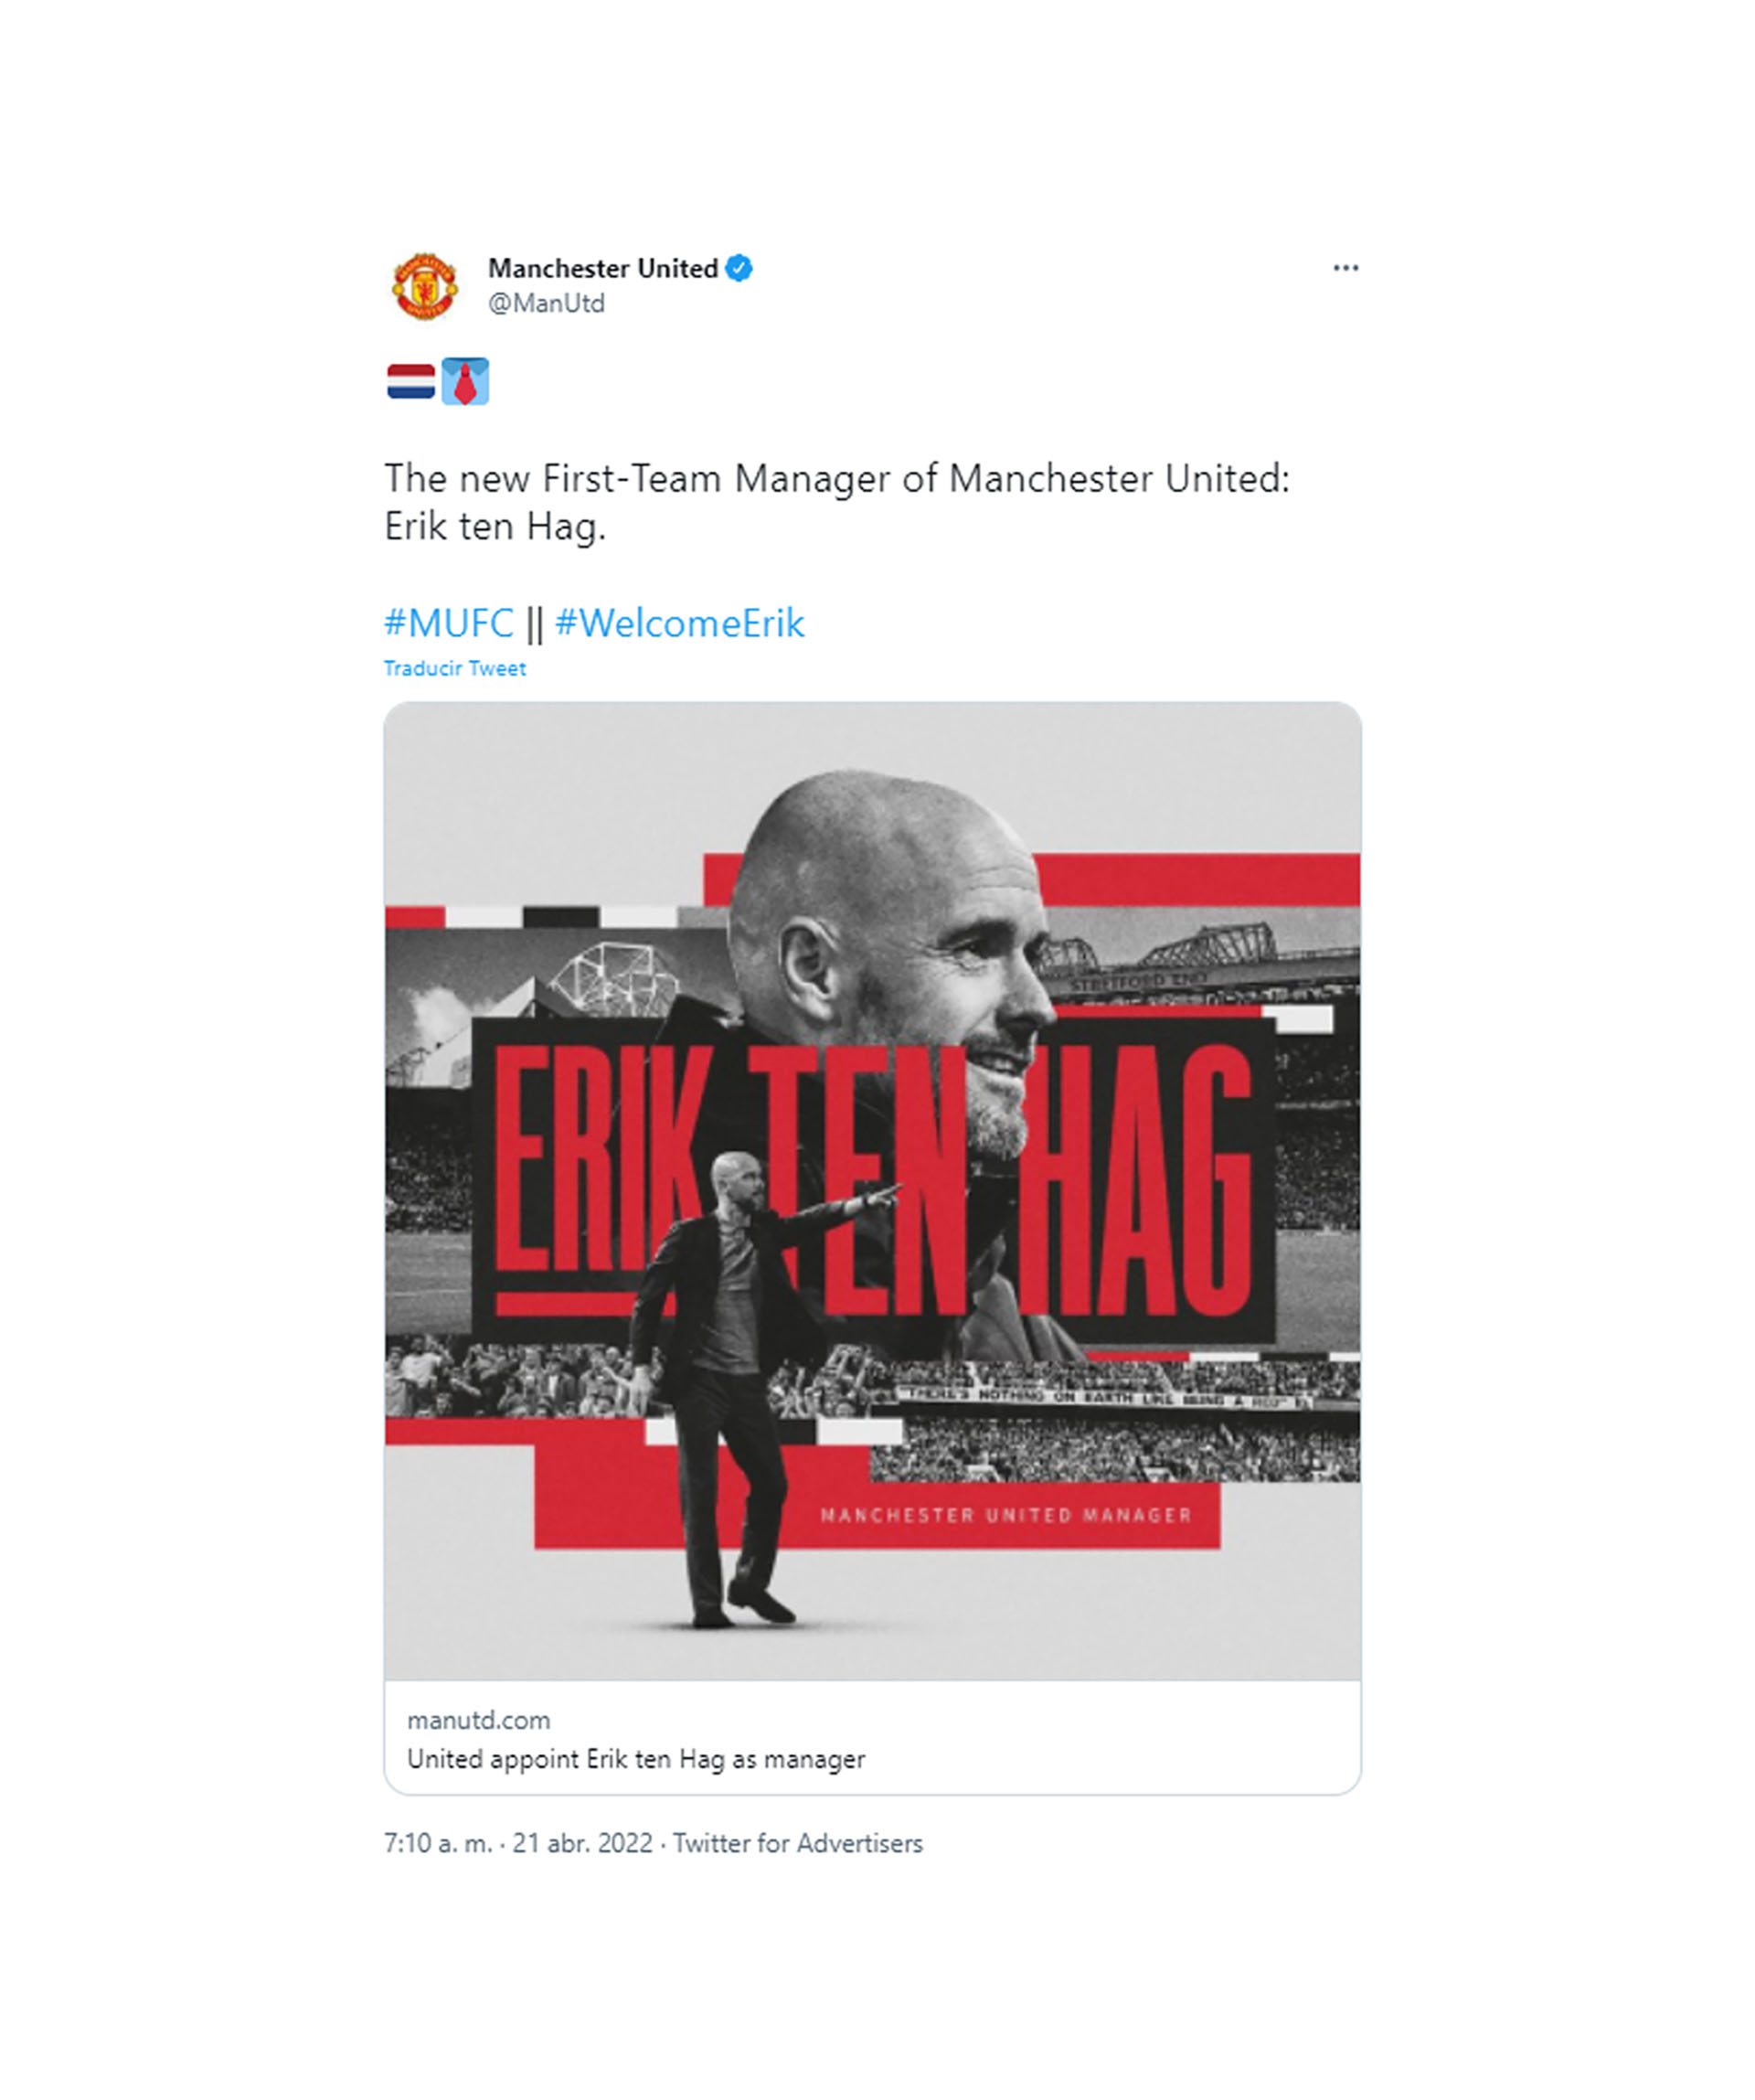Open the #MUFC hashtag
This screenshot has height=2100, width=1755.
pyautogui.click(x=449, y=623)
